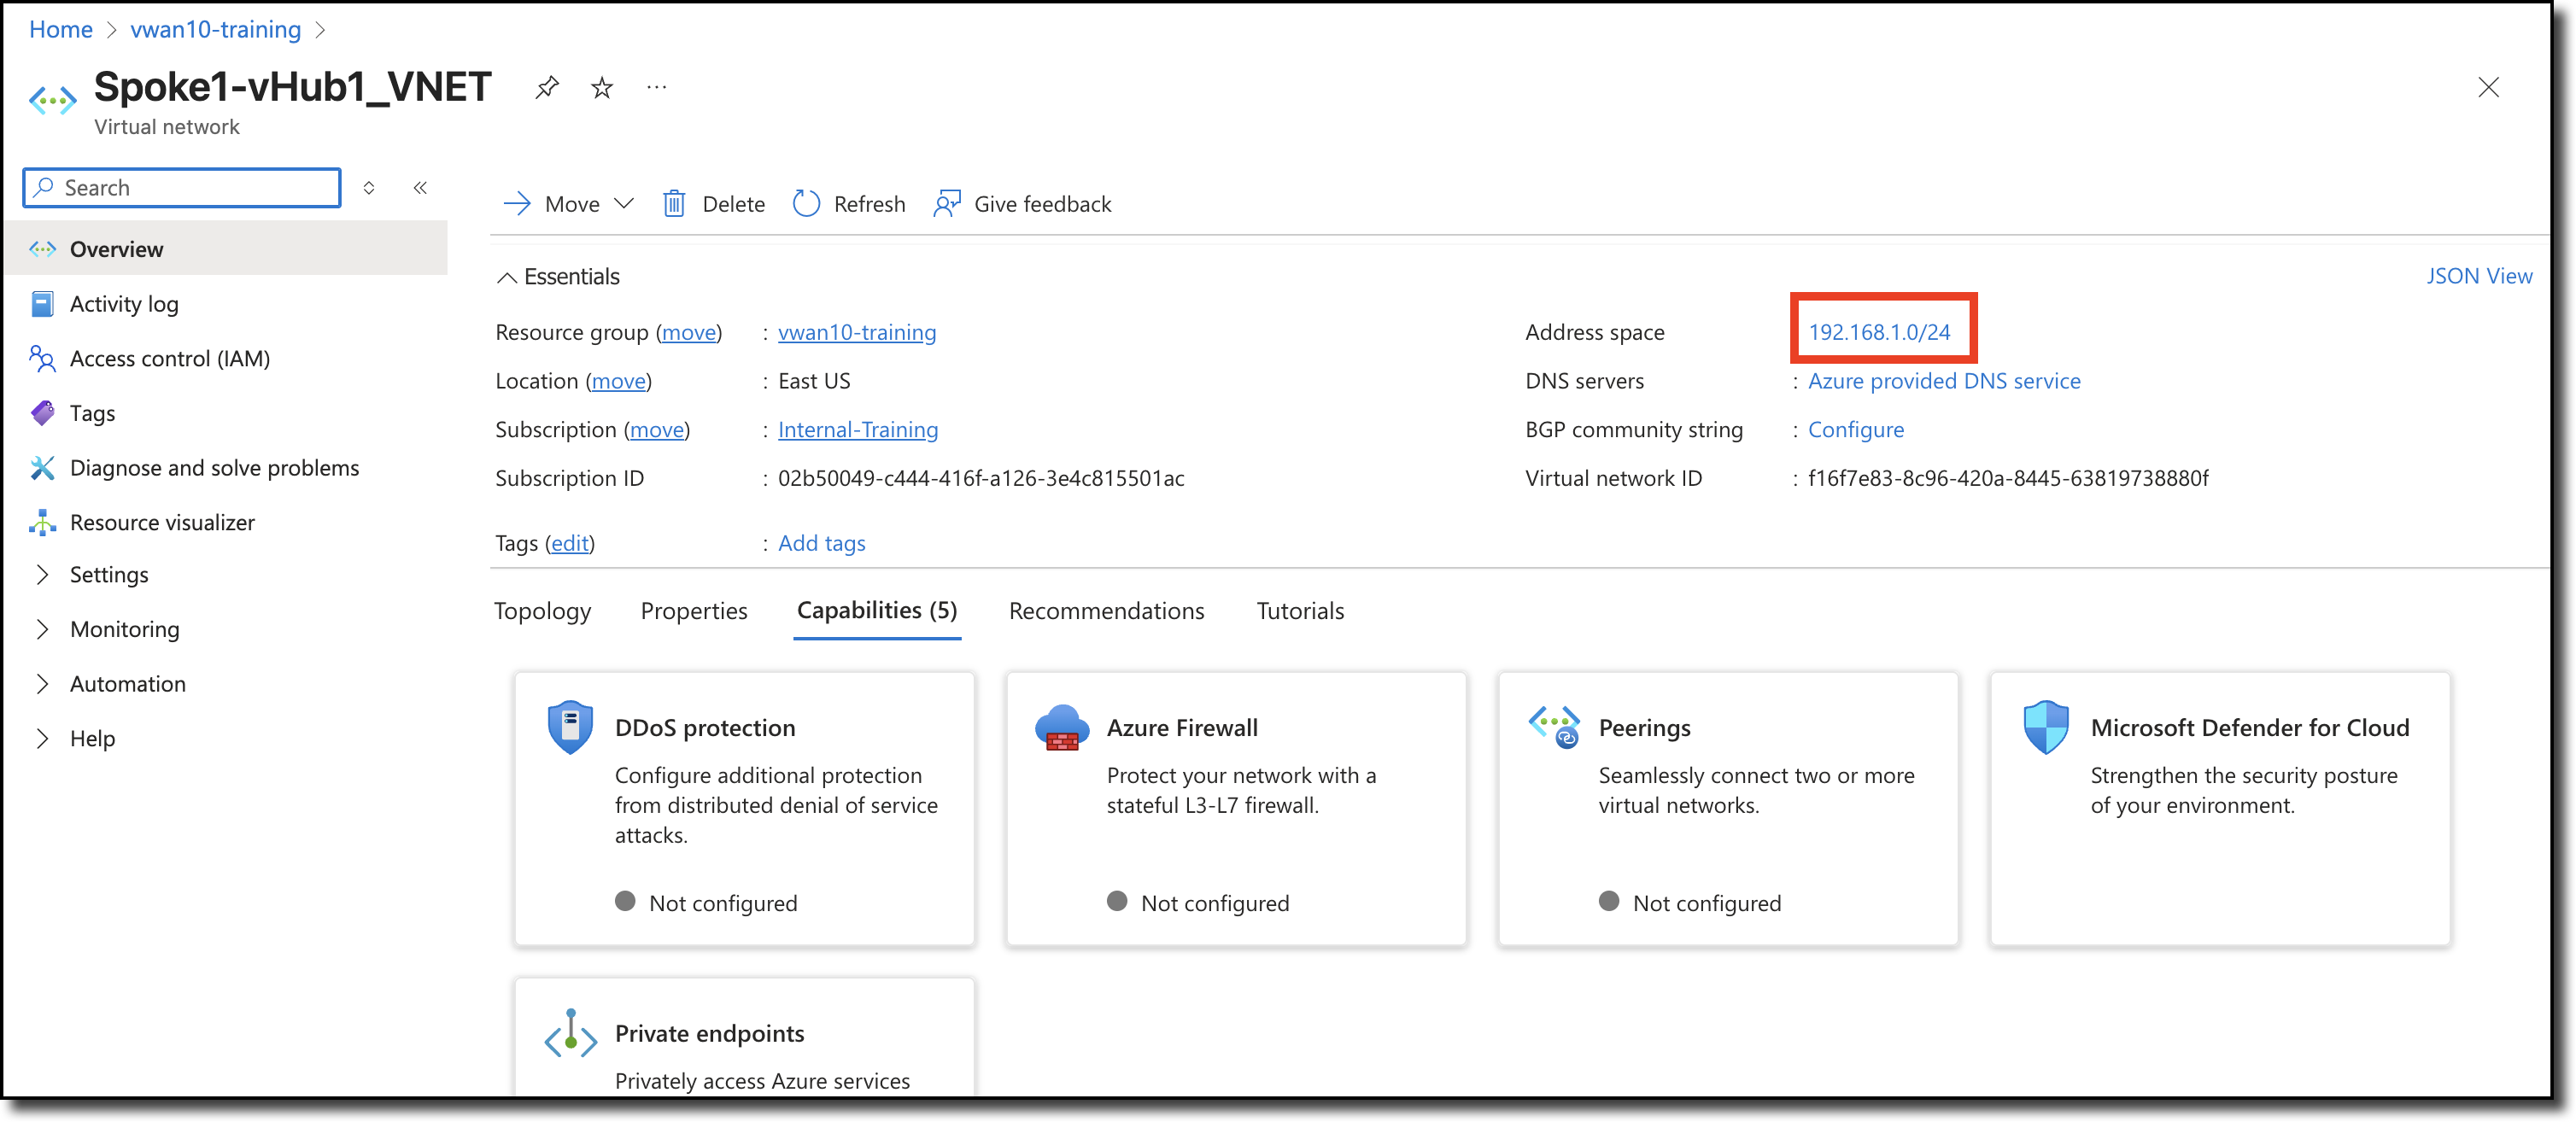Open the Resource visualizer page

click(x=162, y=522)
